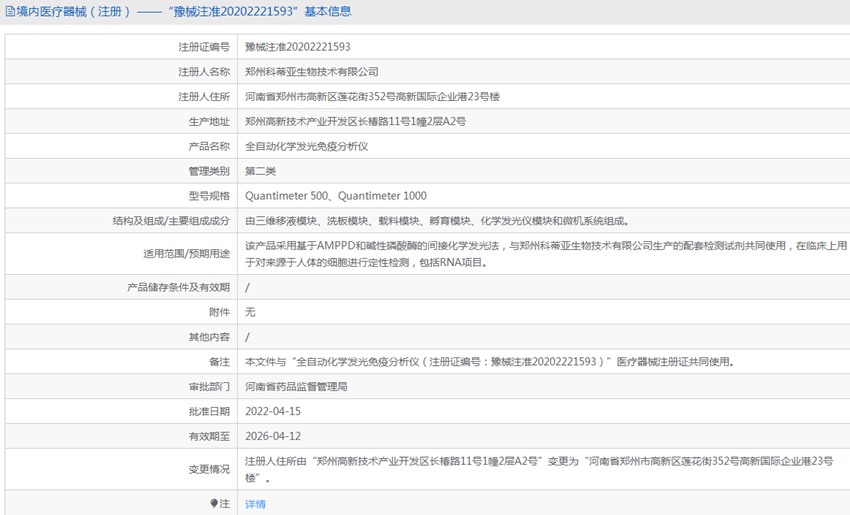Click approving department 河南省药品监督管理局
This screenshot has width=850, height=515.
tap(296, 387)
